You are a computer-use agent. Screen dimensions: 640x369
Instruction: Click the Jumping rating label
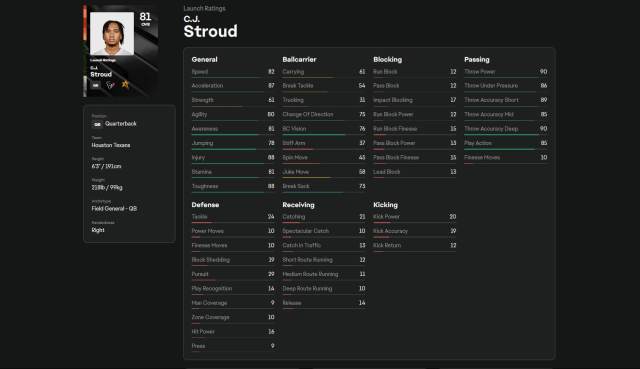click(202, 143)
